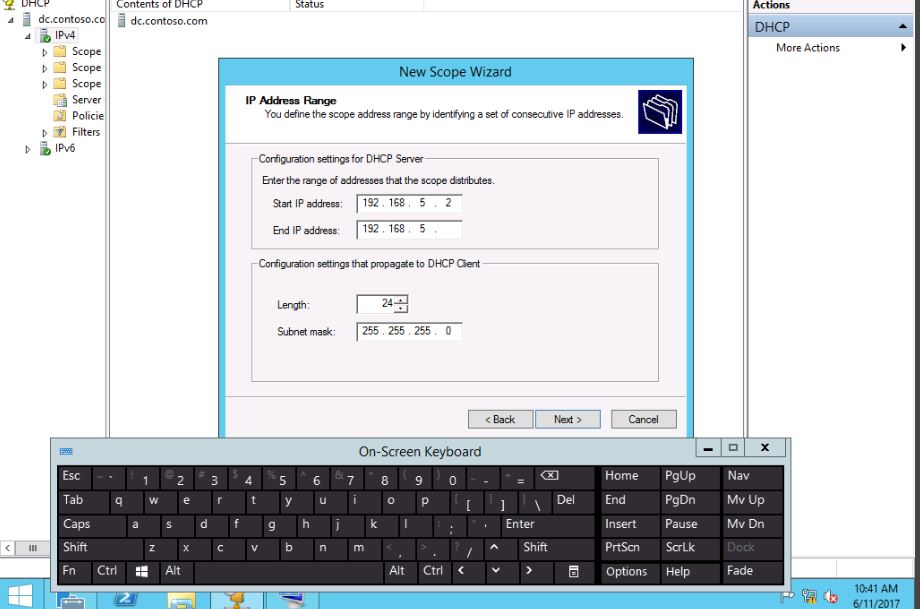Image resolution: width=920 pixels, height=609 pixels.
Task: Open More Actions submenu in Actions pane
Action: click(x=808, y=48)
